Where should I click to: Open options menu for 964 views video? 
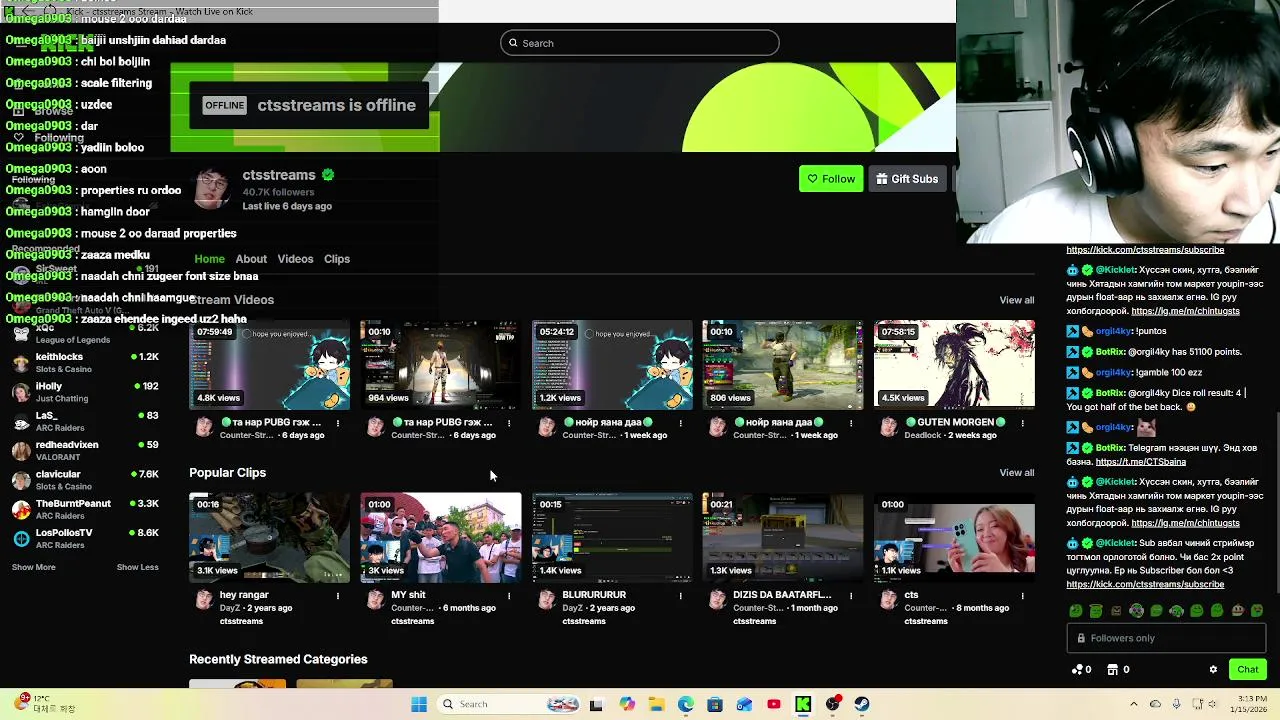click(509, 423)
